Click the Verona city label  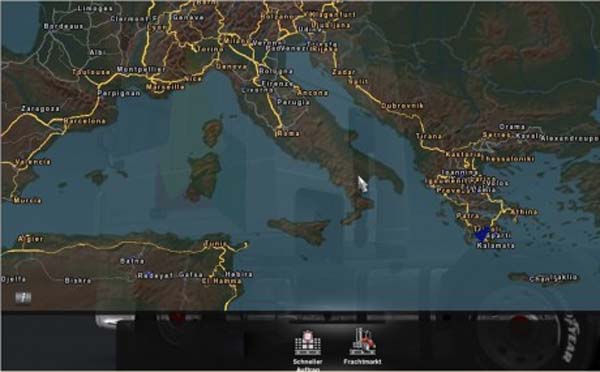266,43
